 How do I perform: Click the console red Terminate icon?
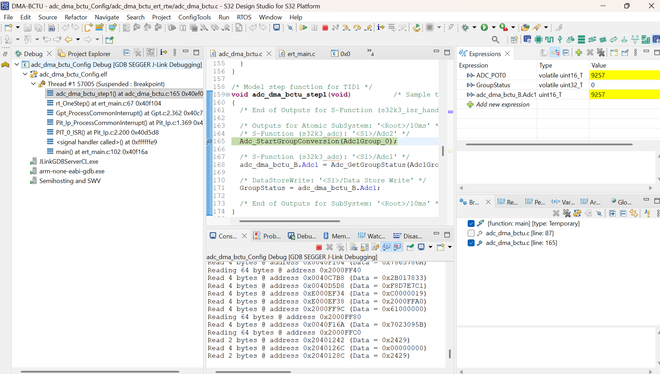pyautogui.click(x=319, y=247)
